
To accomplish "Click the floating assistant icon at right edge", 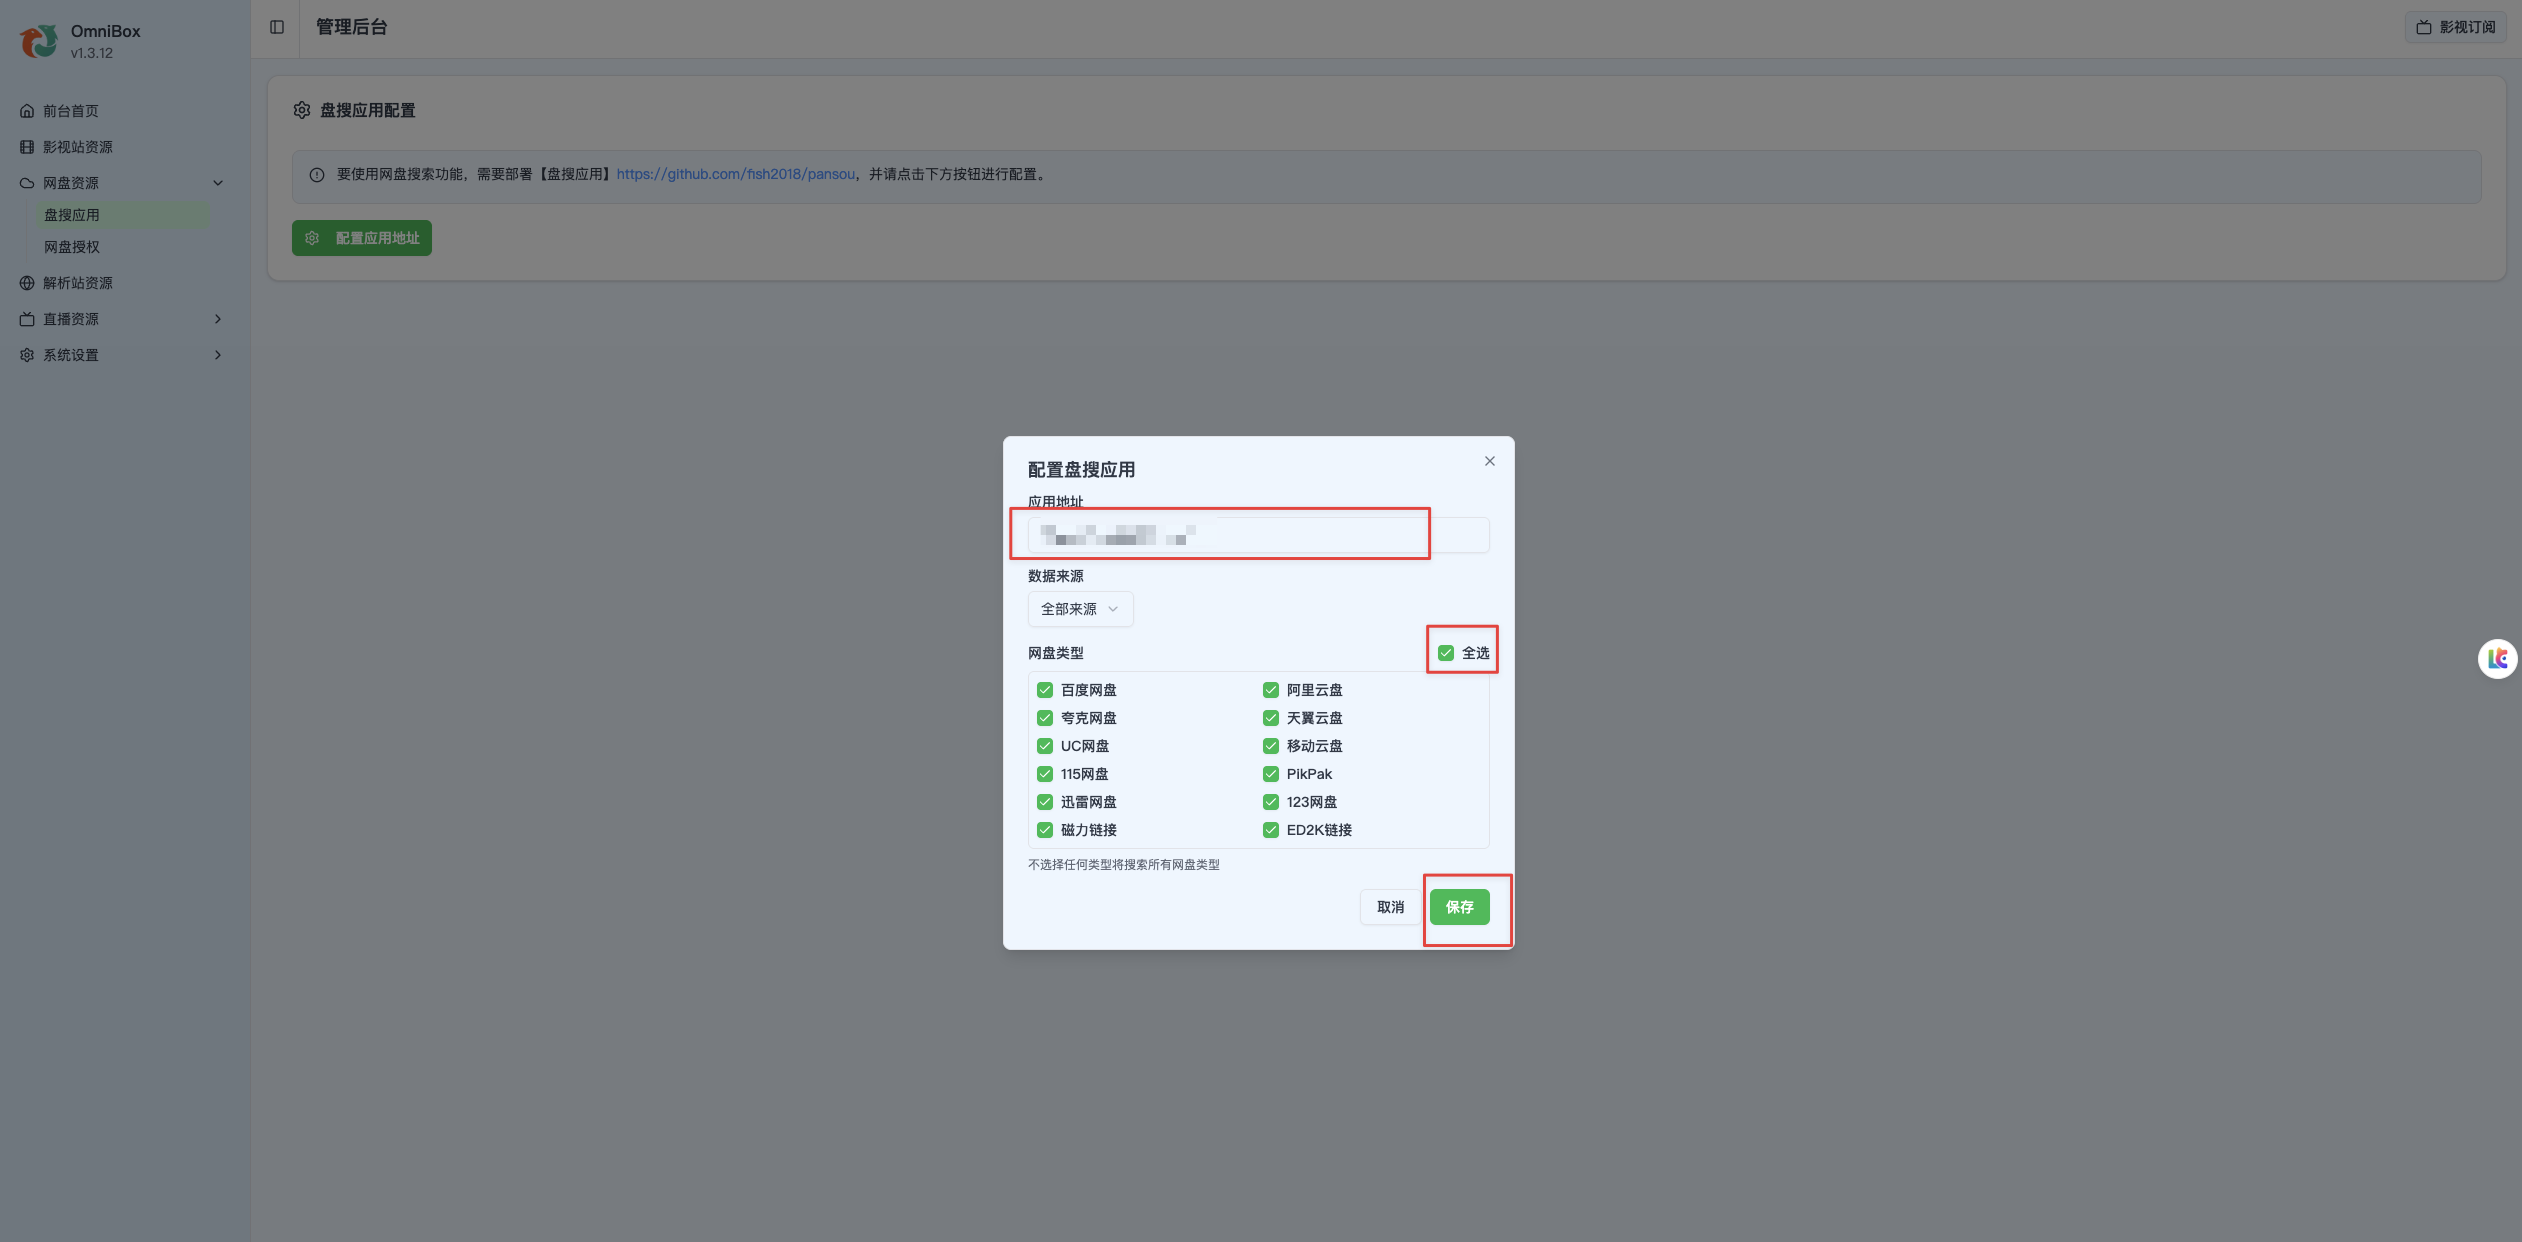I will 2497,659.
